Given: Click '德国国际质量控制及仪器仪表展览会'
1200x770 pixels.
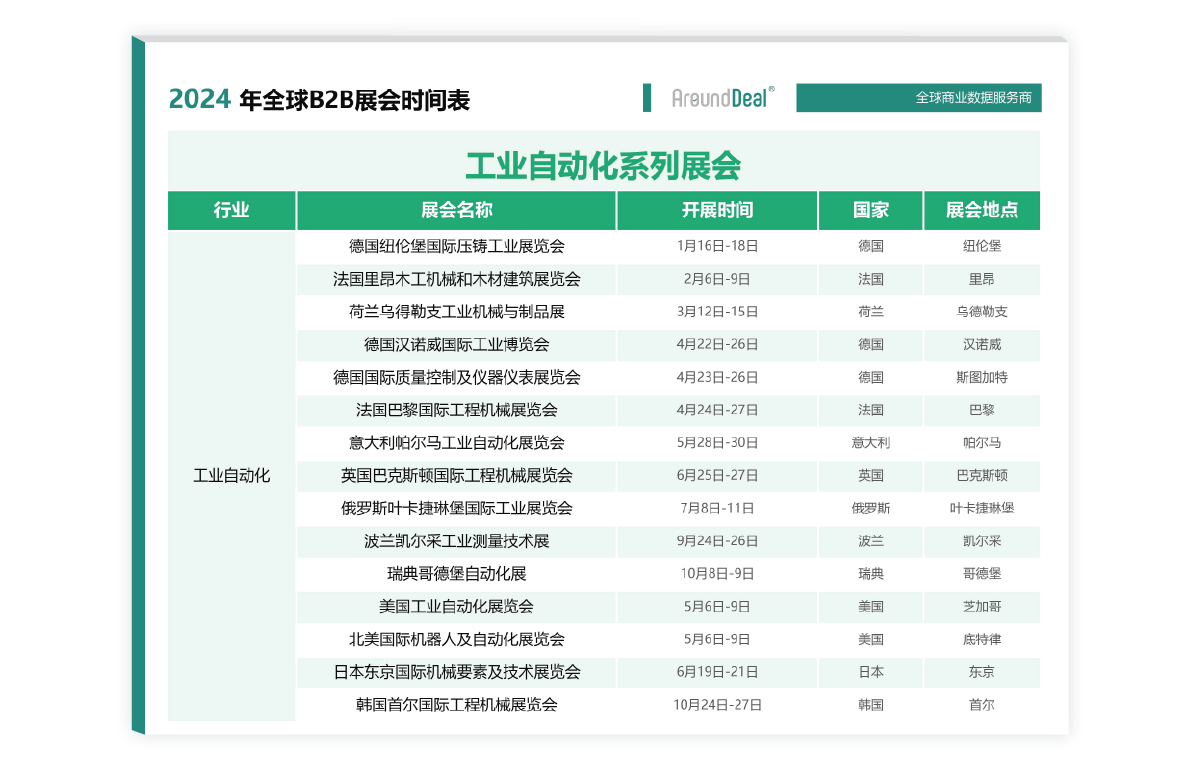Looking at the screenshot, I should pyautogui.click(x=457, y=378).
